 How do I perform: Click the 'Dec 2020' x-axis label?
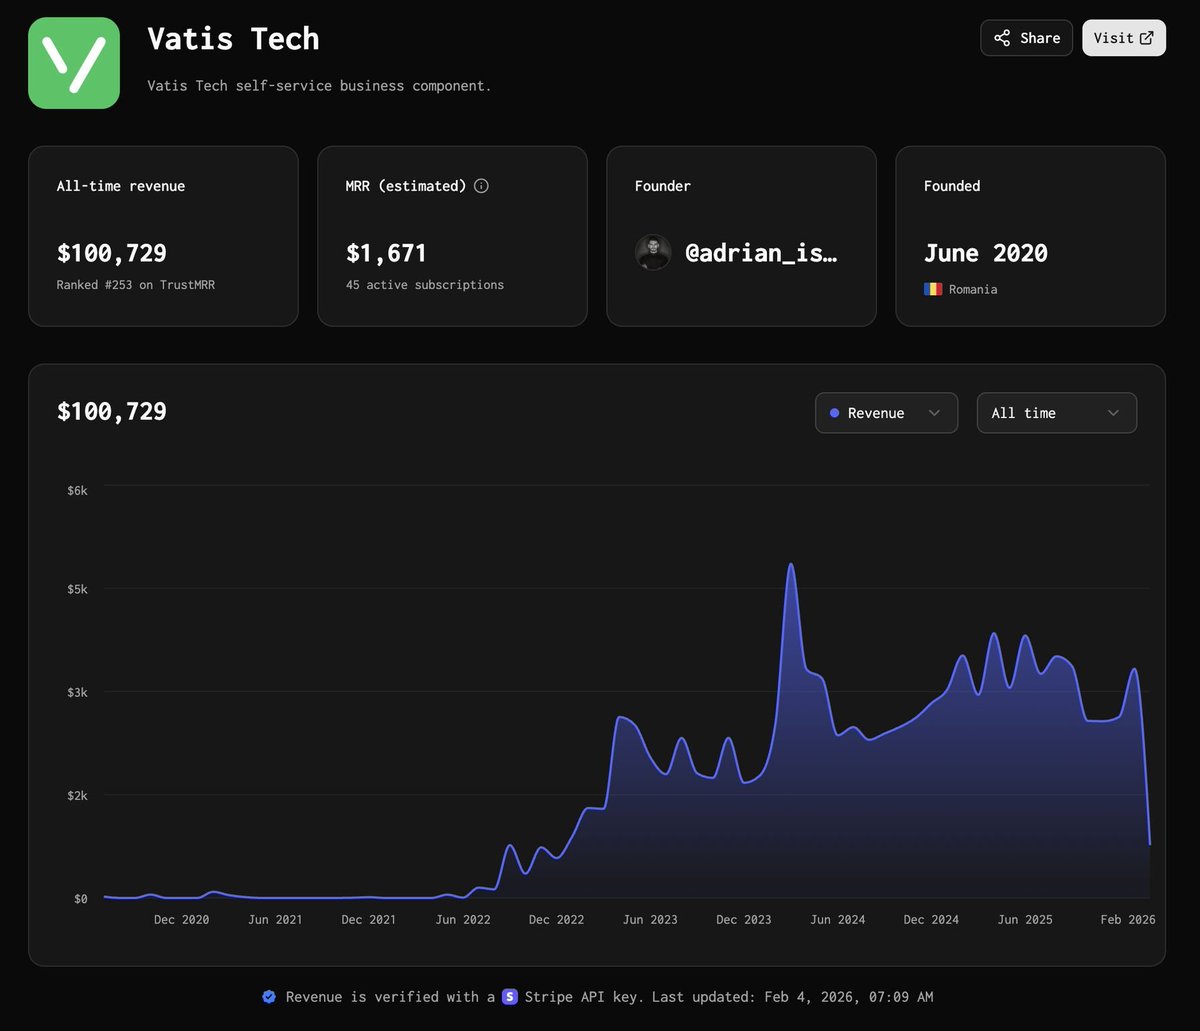pyautogui.click(x=182, y=920)
